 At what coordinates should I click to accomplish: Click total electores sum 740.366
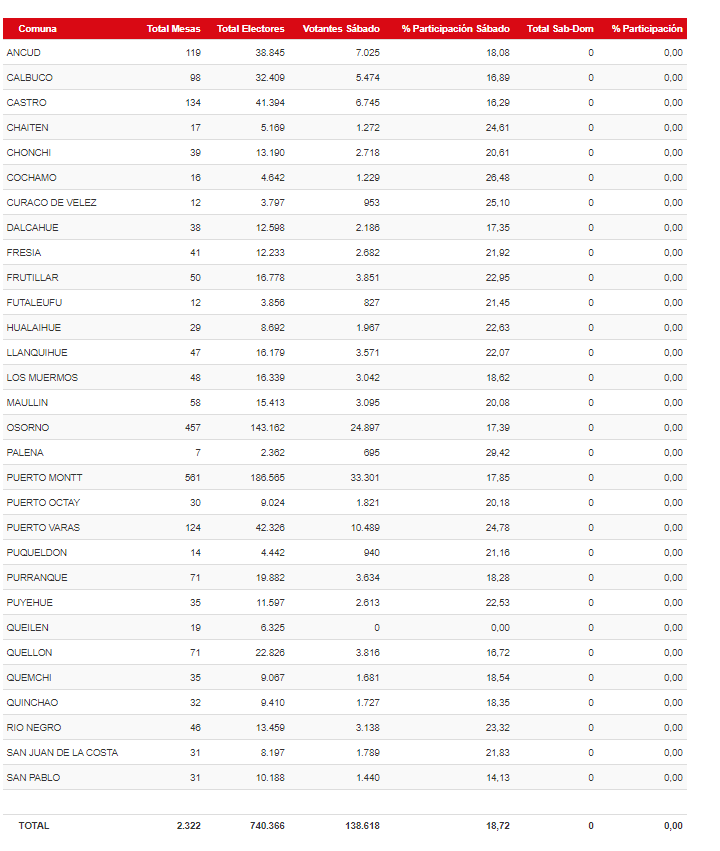pyautogui.click(x=267, y=825)
